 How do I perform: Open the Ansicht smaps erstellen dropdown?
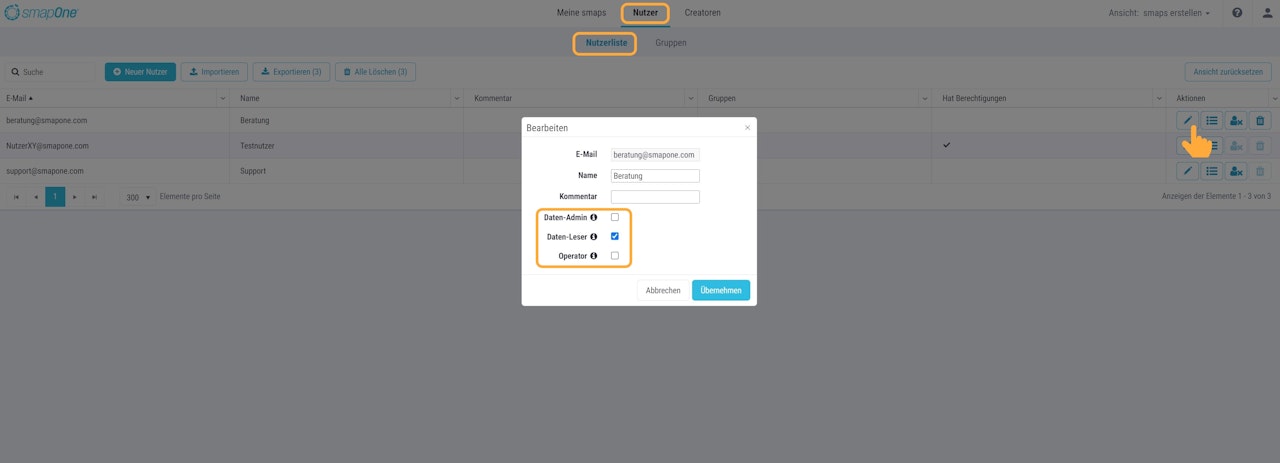click(x=1160, y=13)
